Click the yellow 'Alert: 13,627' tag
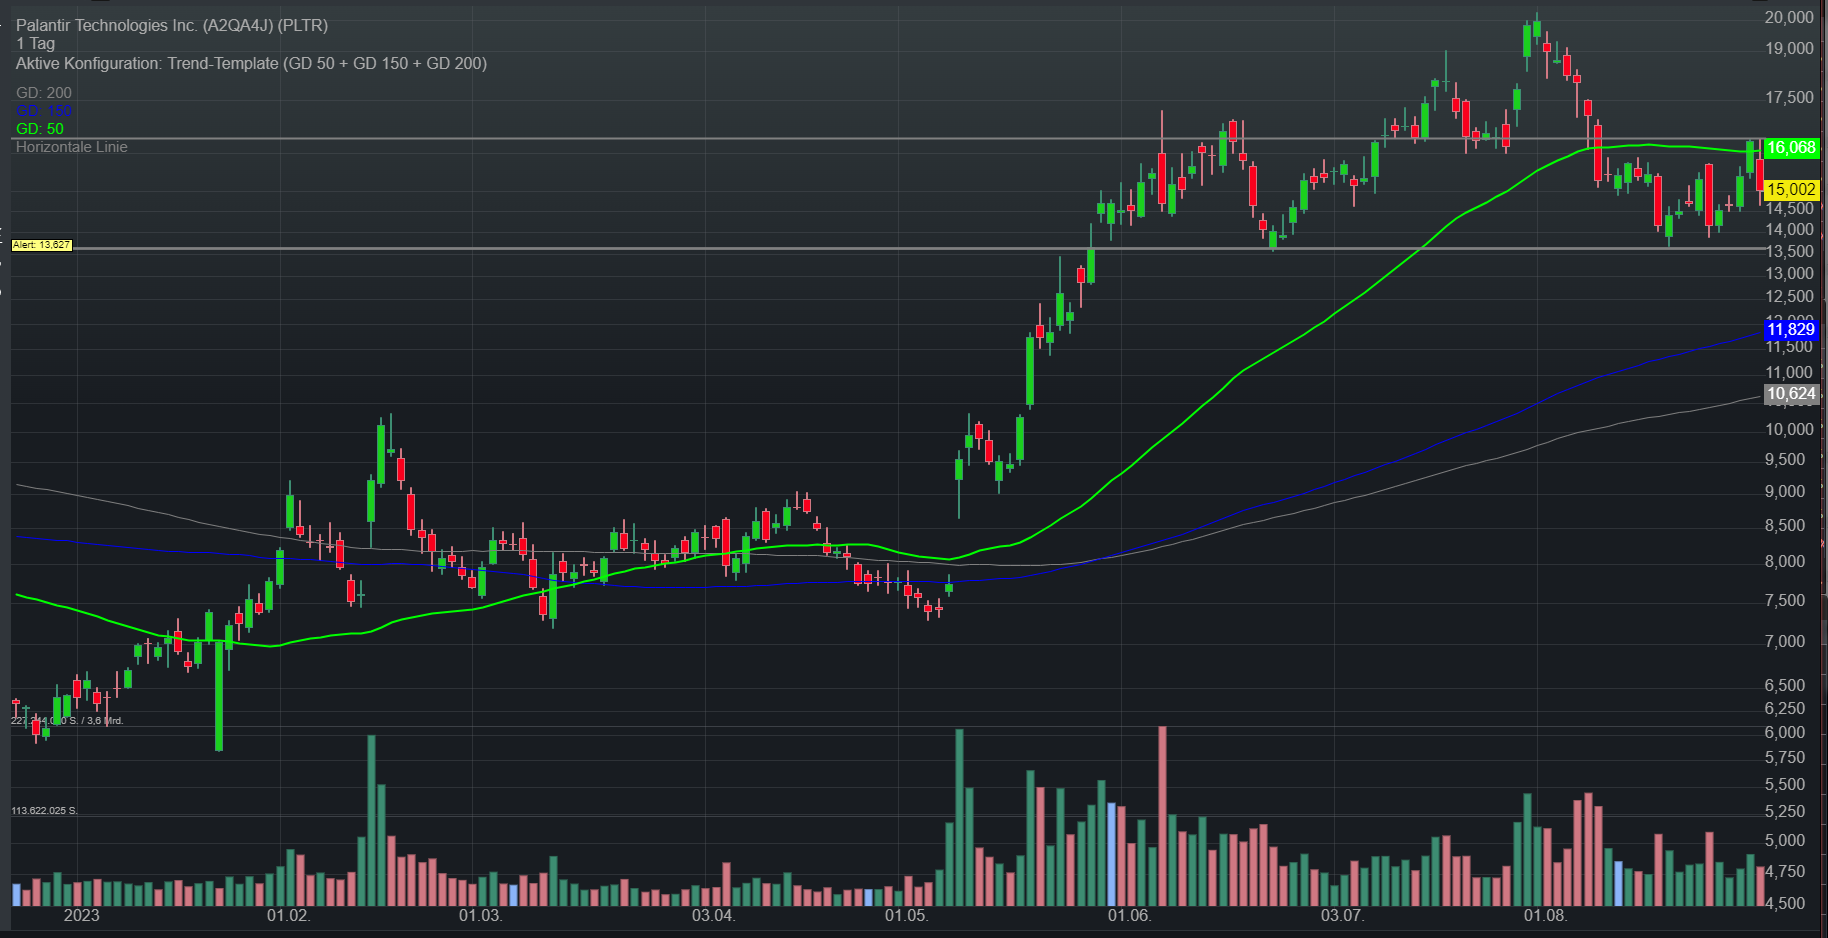Screen dimensions: 1828x938 pyautogui.click(x=42, y=245)
